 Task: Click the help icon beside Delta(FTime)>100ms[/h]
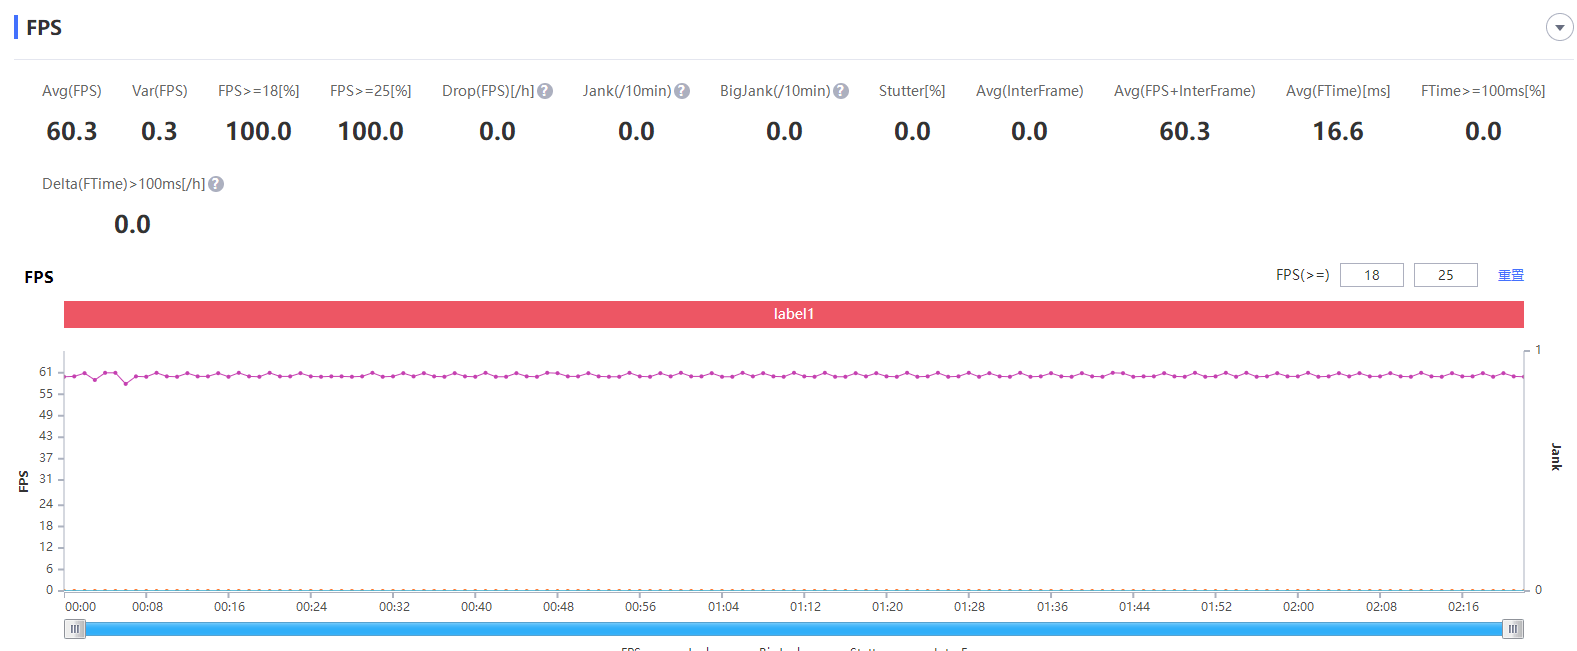tap(216, 184)
